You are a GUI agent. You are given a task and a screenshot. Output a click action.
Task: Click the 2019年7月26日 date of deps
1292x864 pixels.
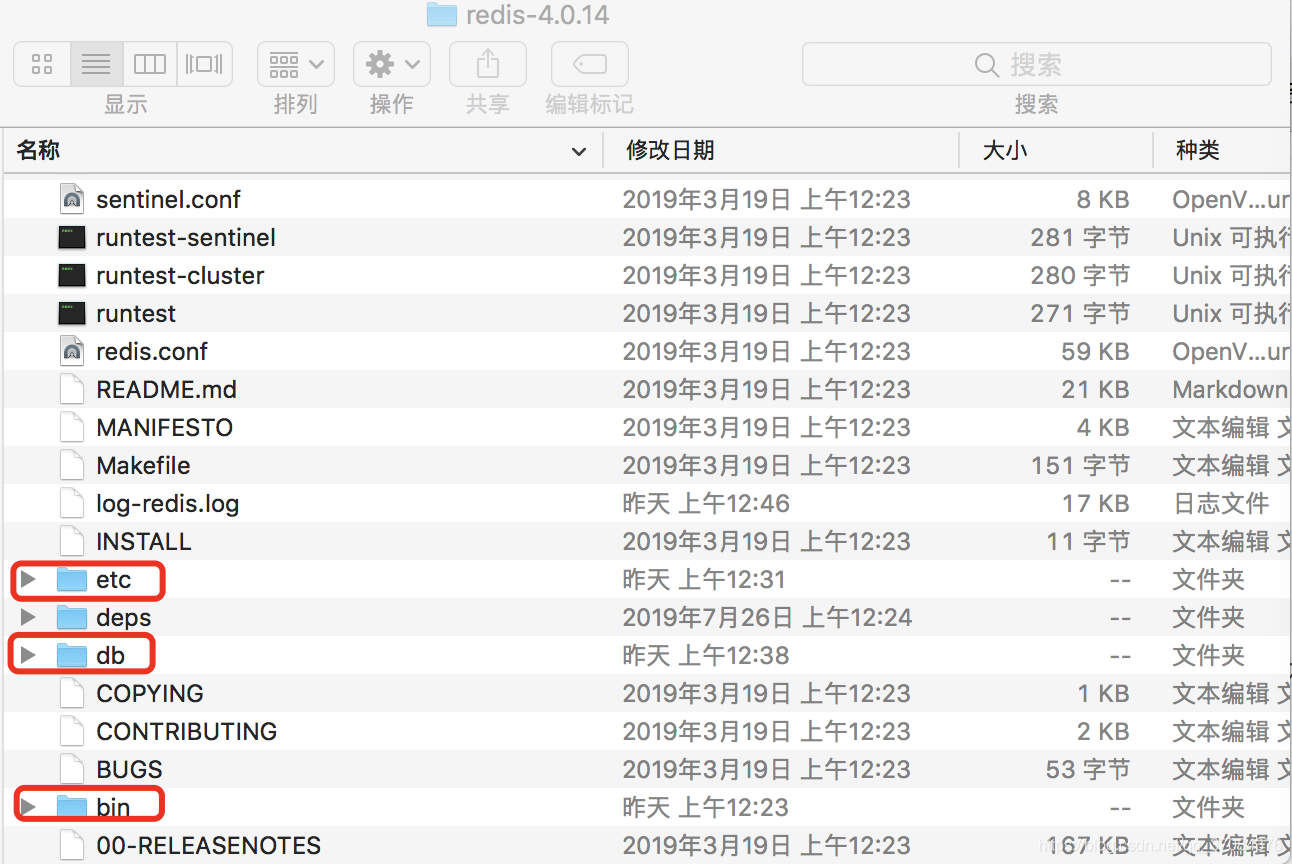coord(767,617)
